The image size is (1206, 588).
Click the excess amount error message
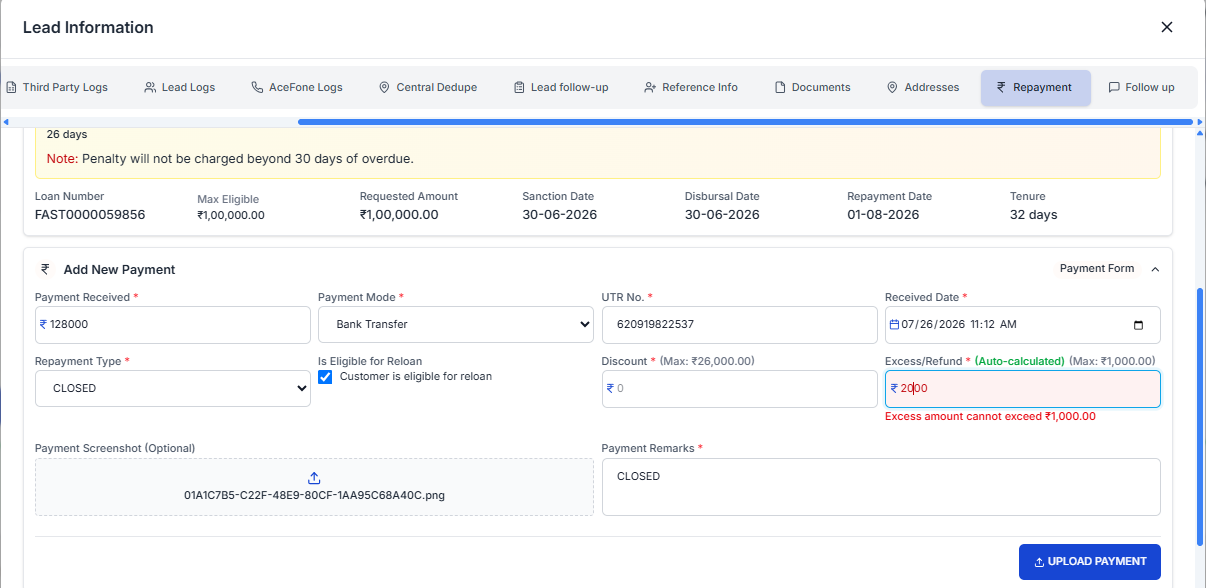990,417
